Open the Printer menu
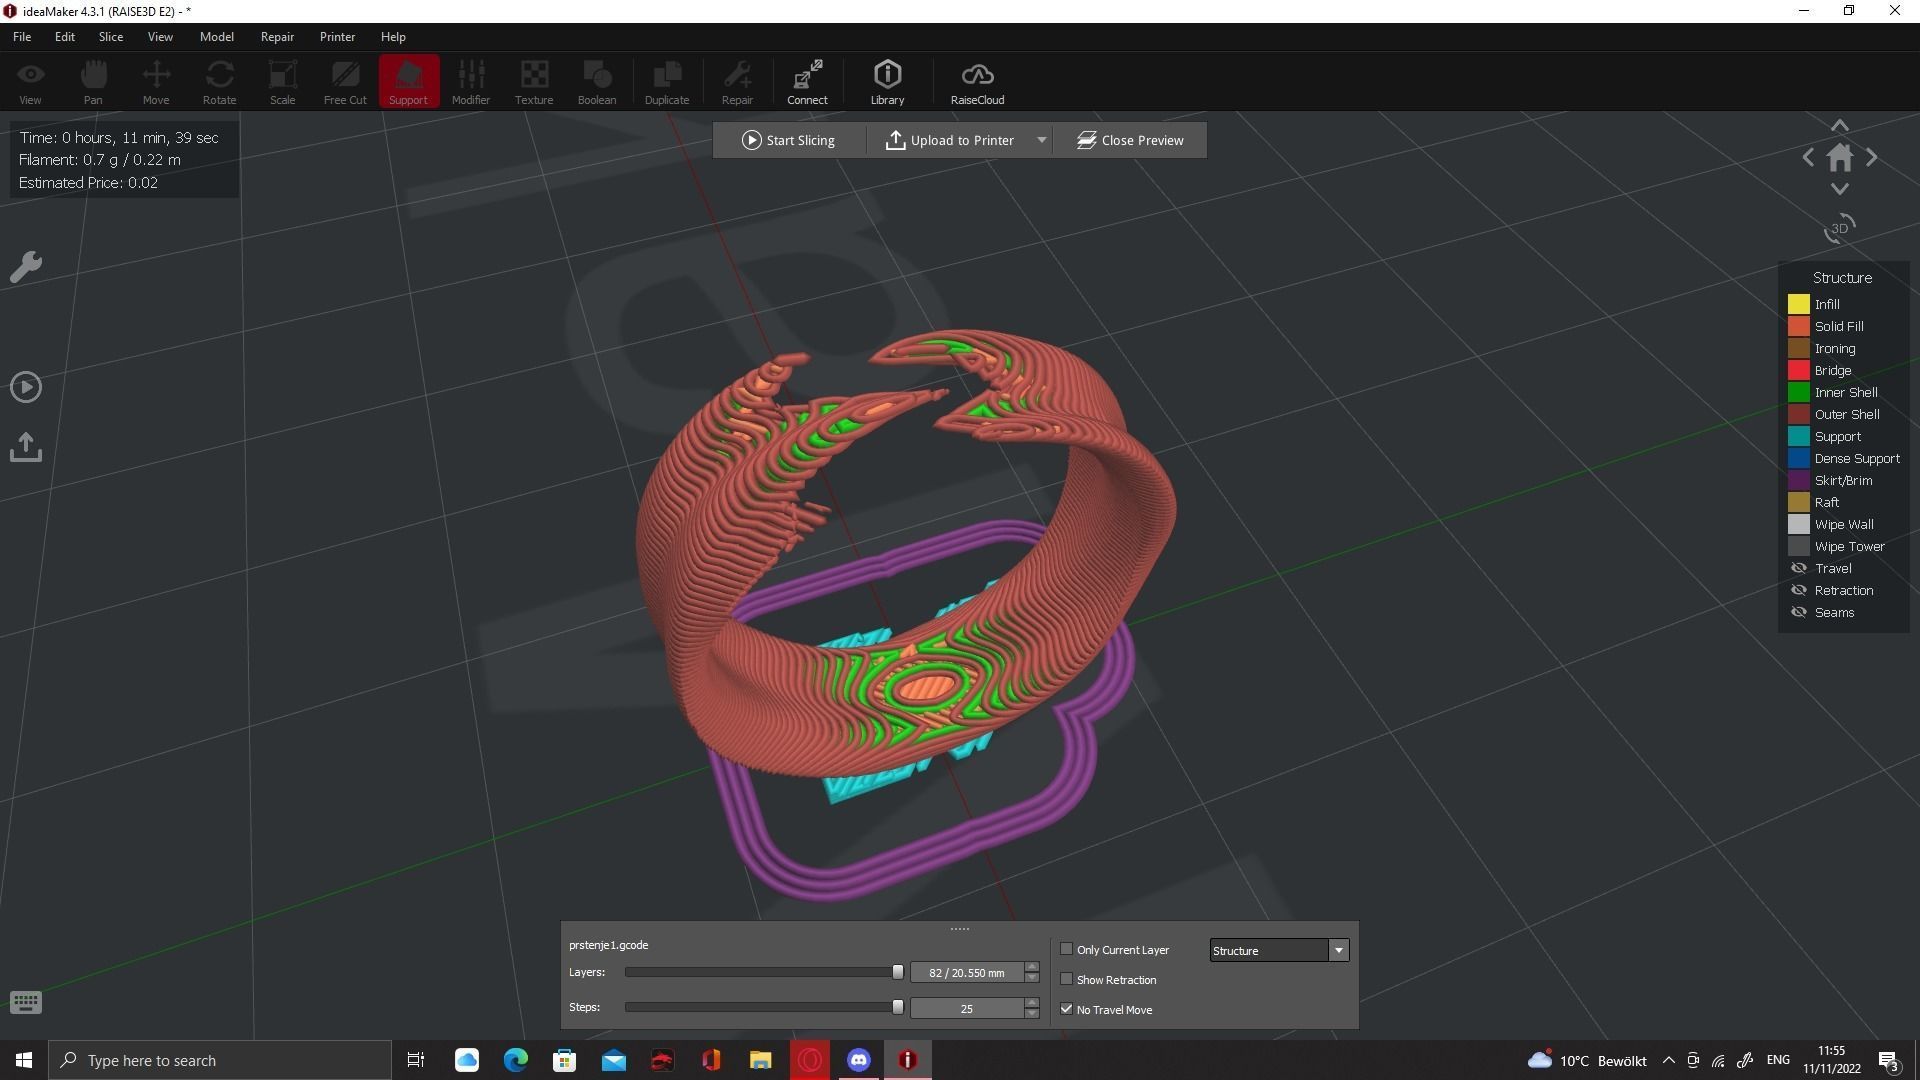The height and width of the screenshot is (1080, 1920). coord(337,36)
